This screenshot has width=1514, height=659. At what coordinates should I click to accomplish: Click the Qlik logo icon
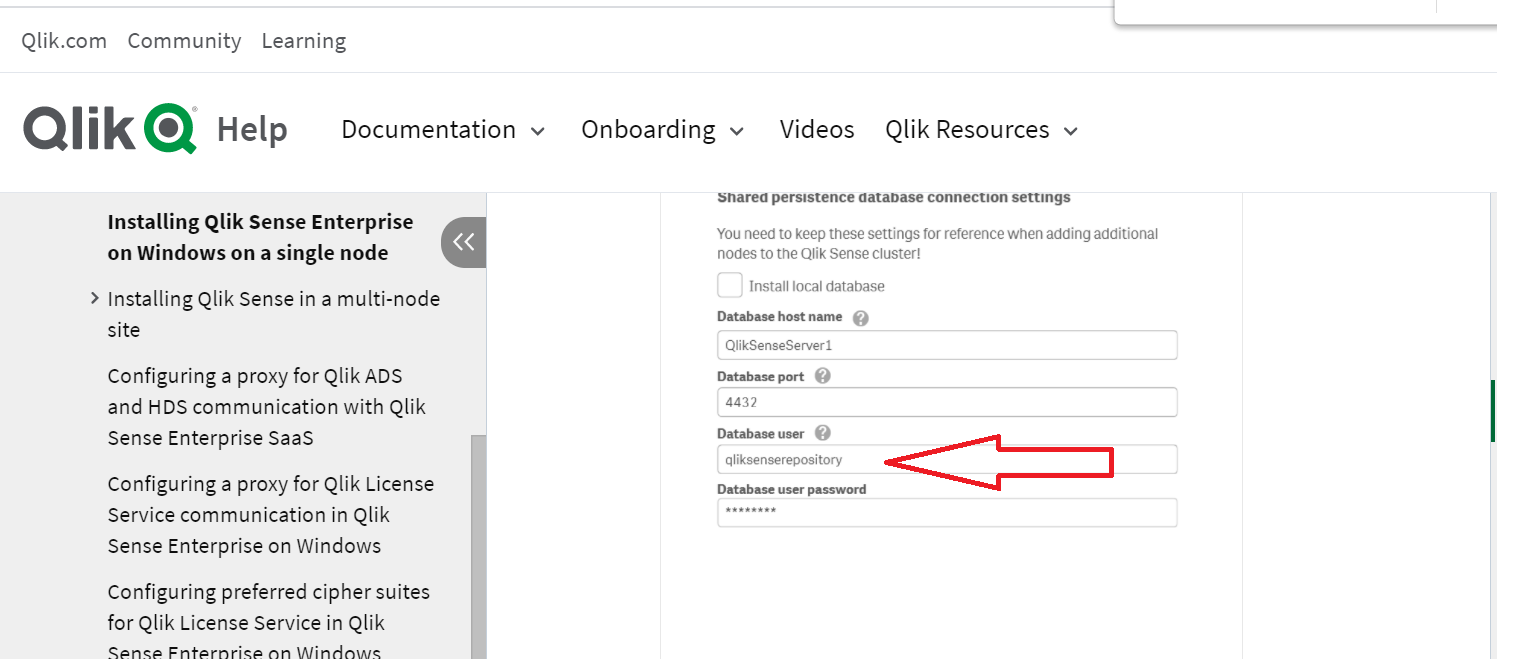[110, 129]
